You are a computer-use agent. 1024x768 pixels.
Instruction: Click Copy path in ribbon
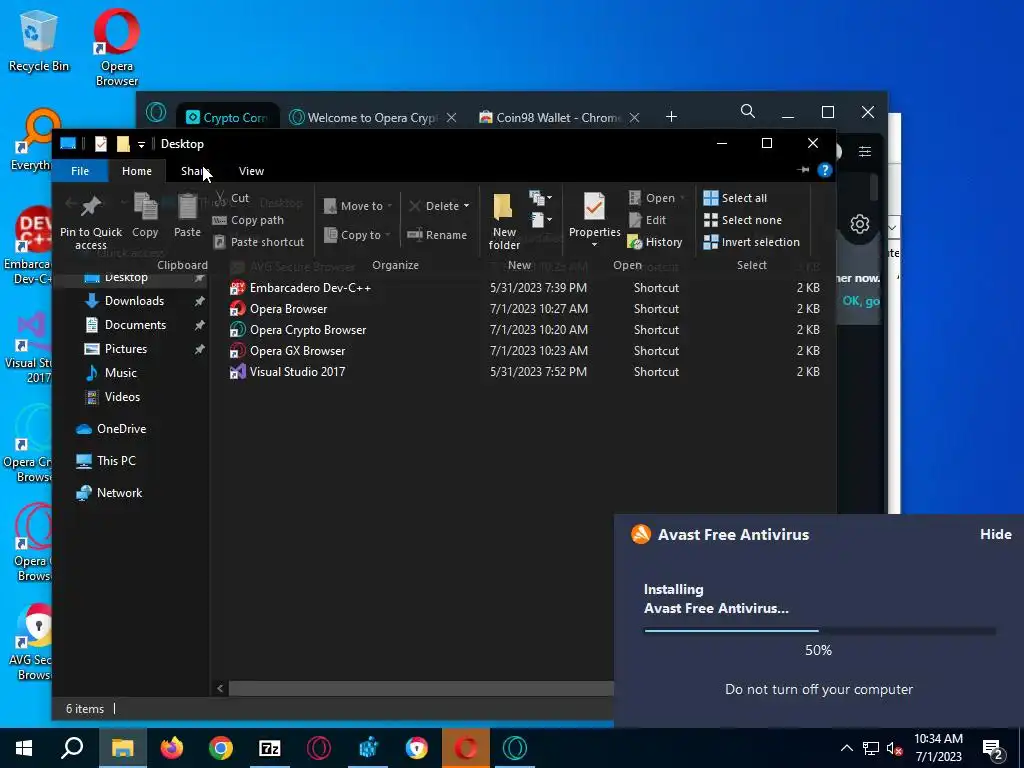[248, 220]
